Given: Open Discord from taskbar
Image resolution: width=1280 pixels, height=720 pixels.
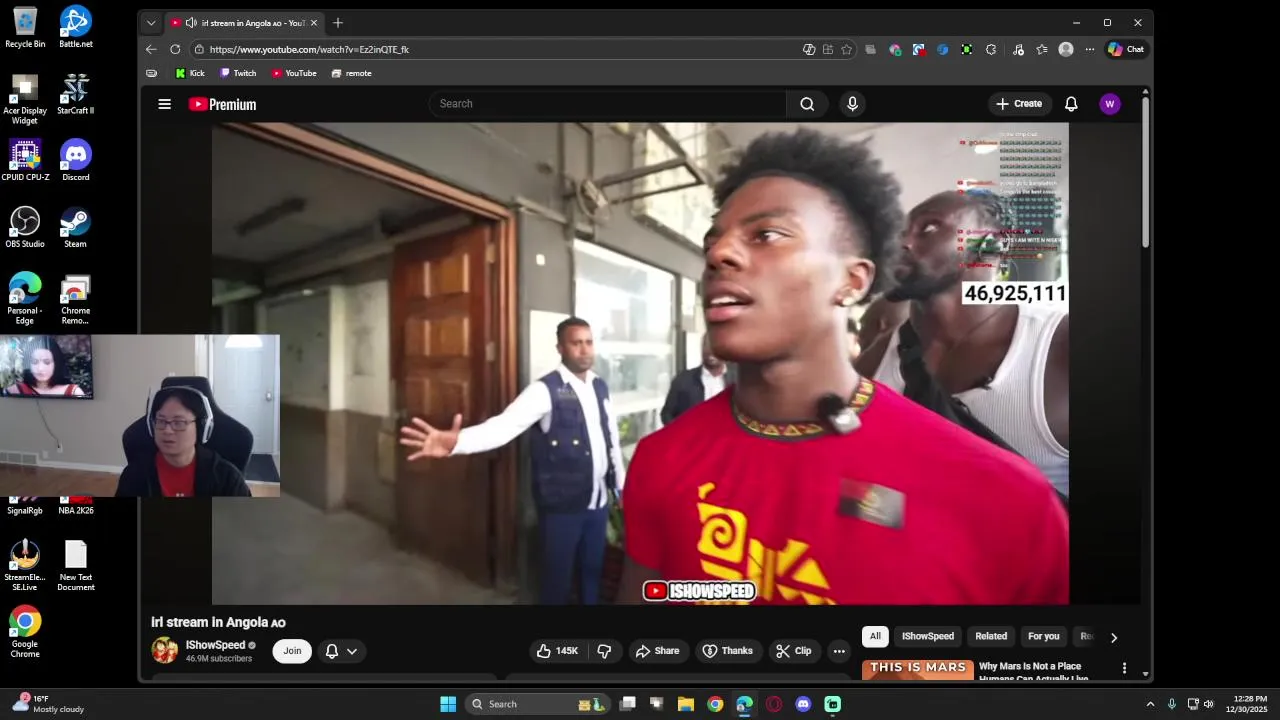Looking at the screenshot, I should click(803, 704).
